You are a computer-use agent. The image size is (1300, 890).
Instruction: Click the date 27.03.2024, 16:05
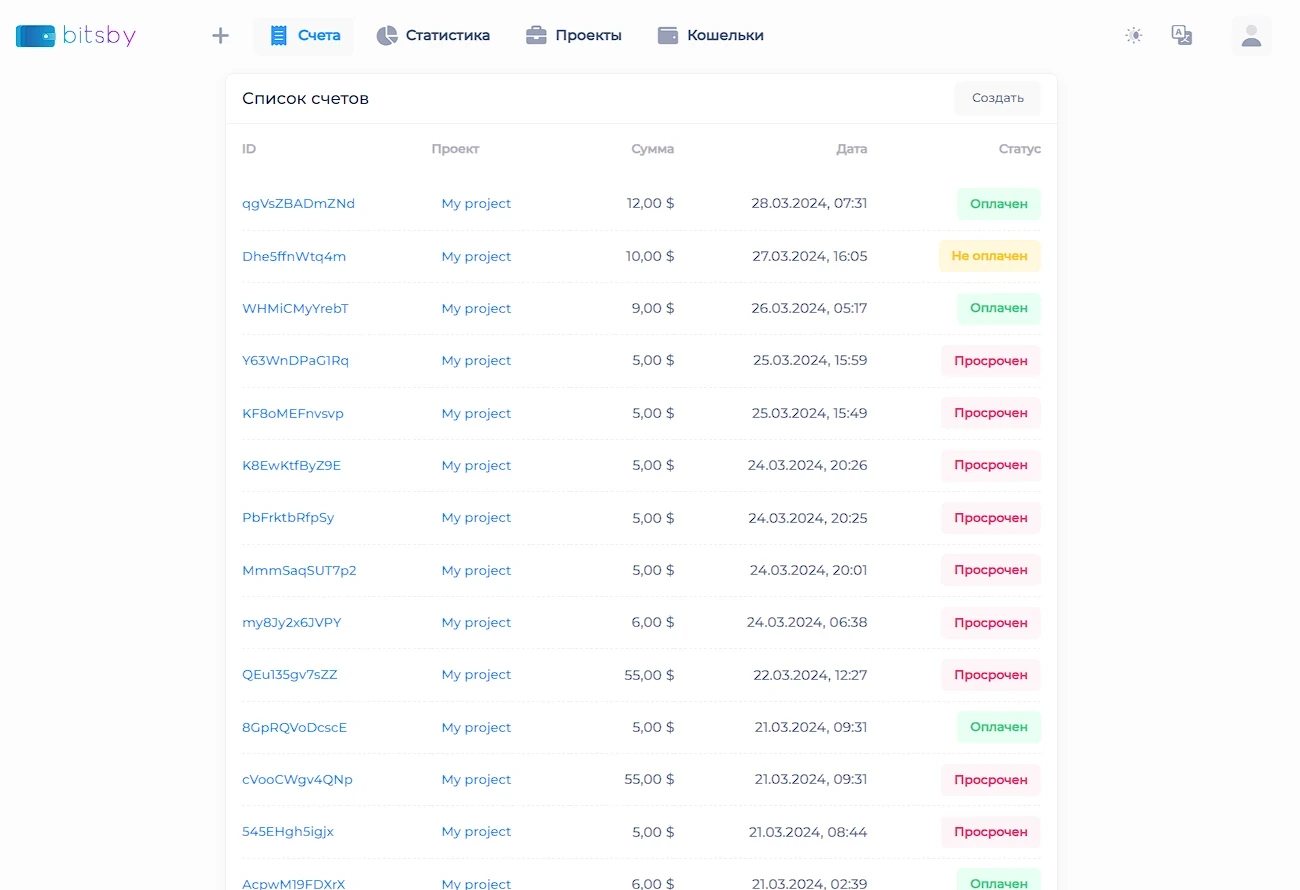point(810,256)
